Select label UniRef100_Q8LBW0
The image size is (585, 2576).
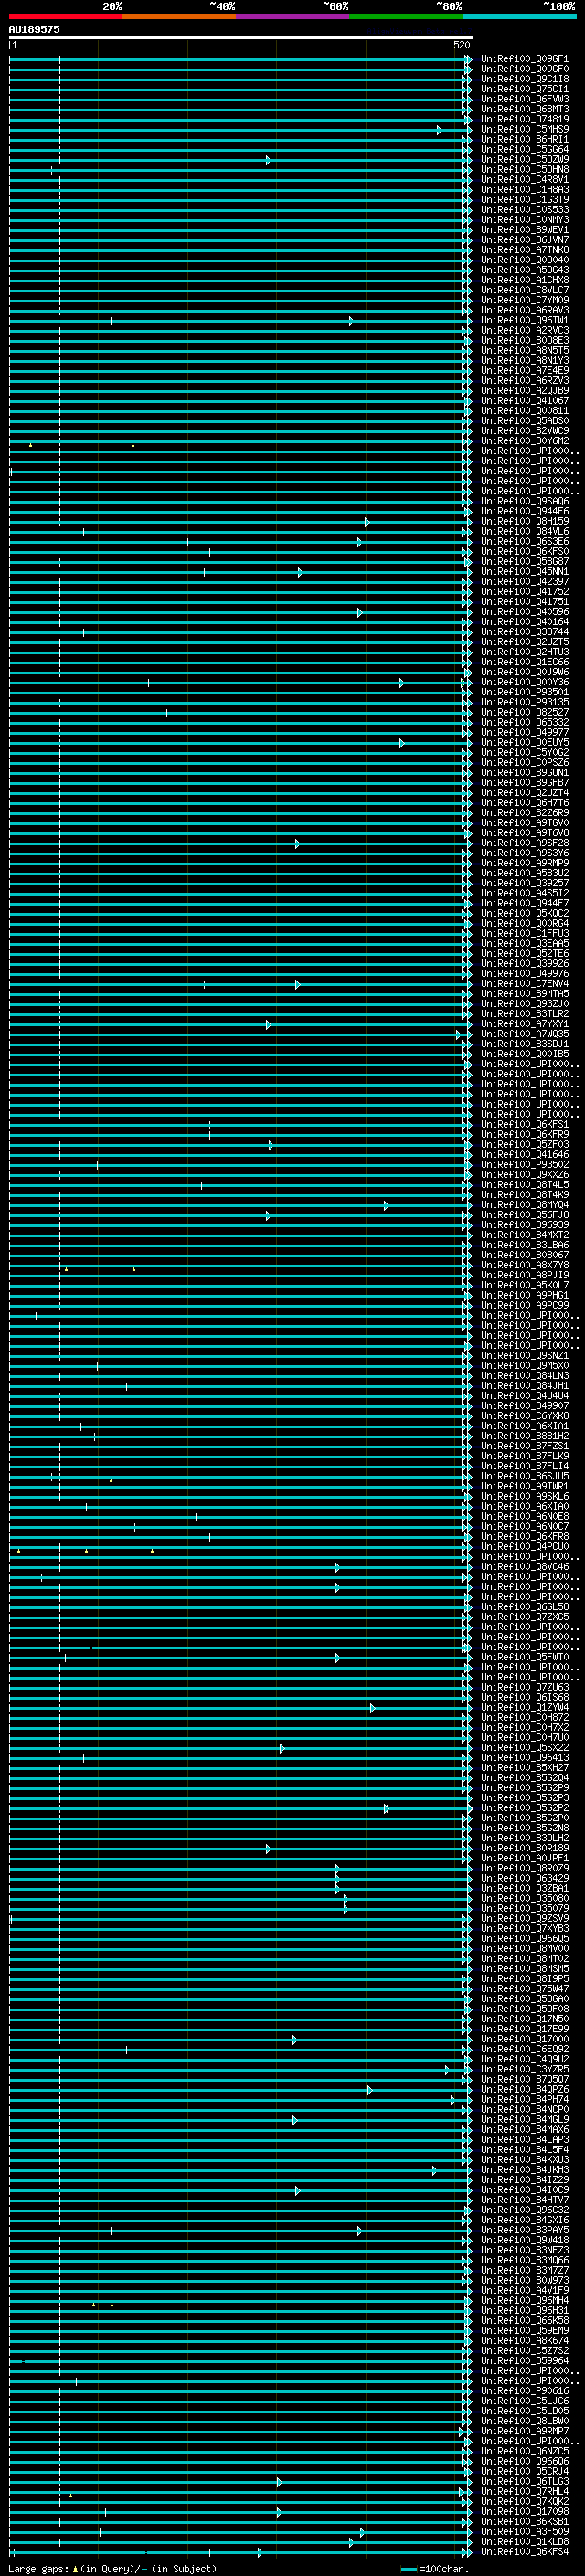524,2421
